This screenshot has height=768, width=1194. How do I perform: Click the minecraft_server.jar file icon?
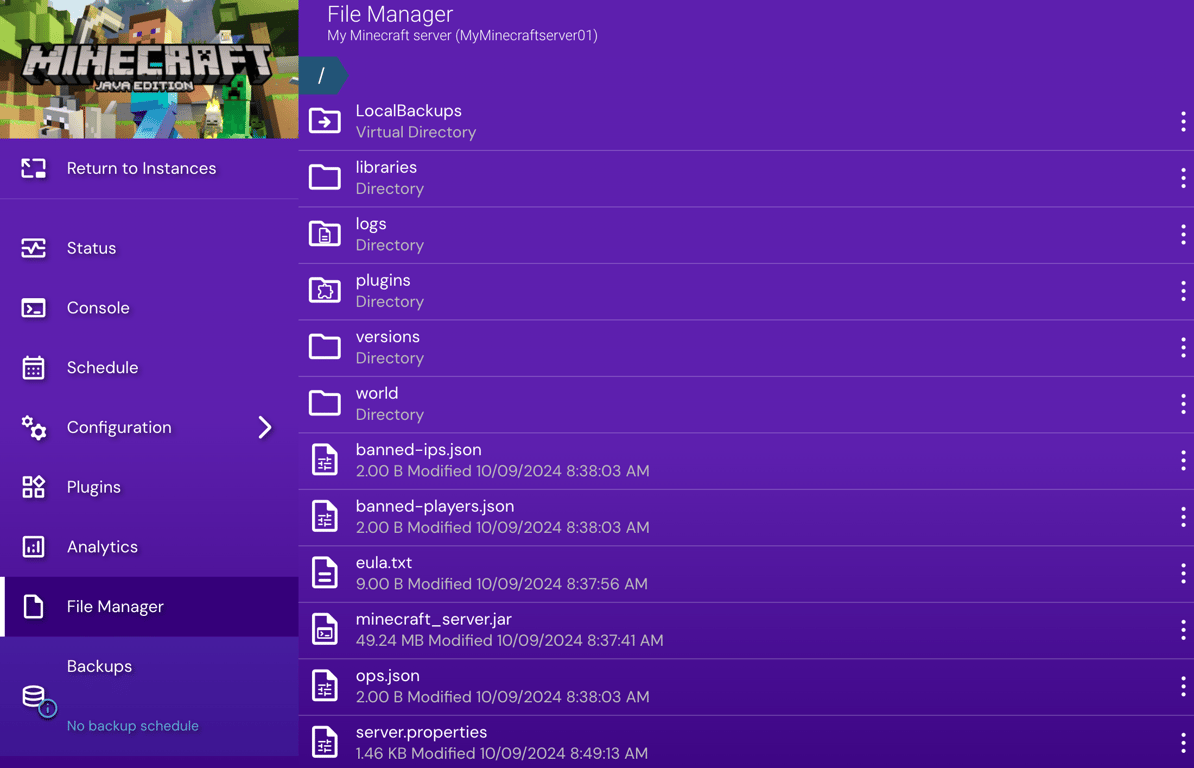click(x=324, y=629)
